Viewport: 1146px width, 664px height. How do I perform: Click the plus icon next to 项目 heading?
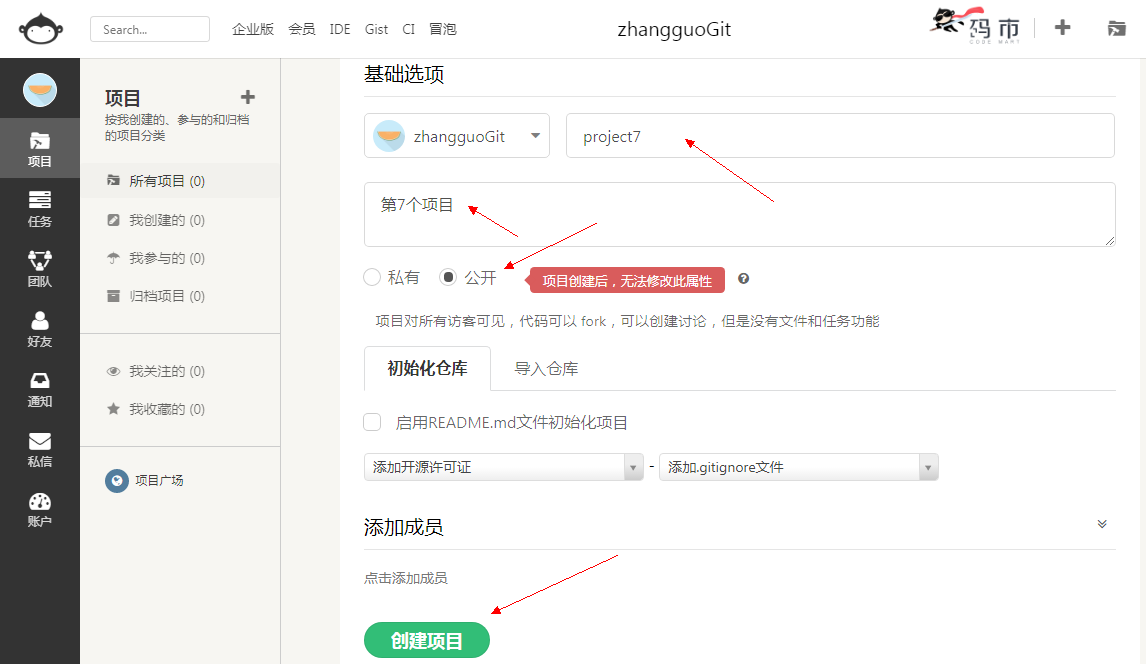(248, 97)
